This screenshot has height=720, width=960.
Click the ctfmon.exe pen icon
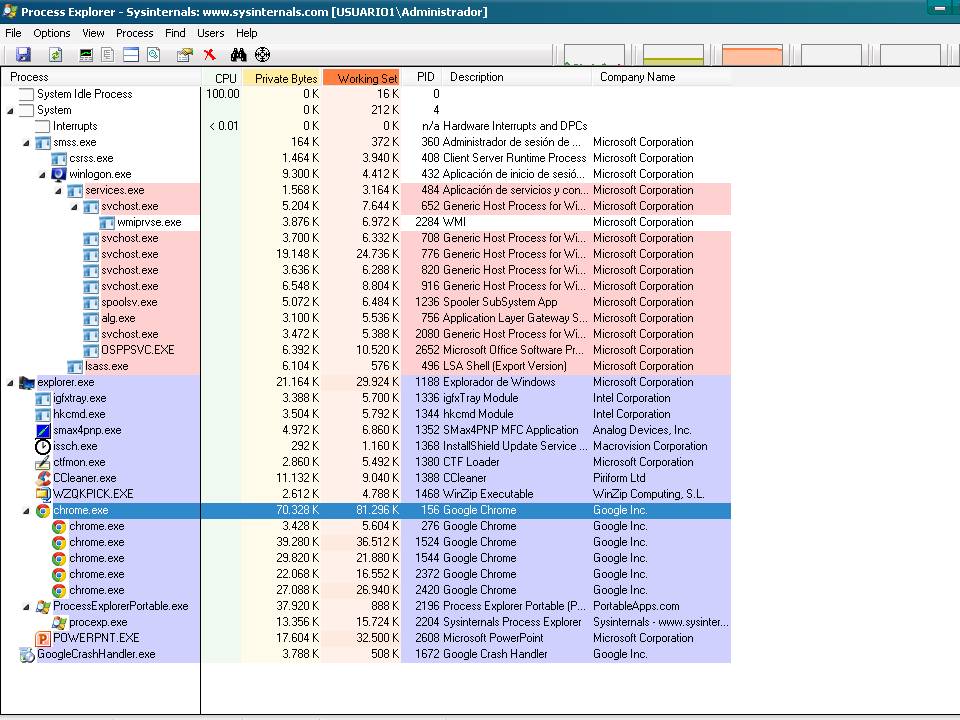[x=43, y=462]
